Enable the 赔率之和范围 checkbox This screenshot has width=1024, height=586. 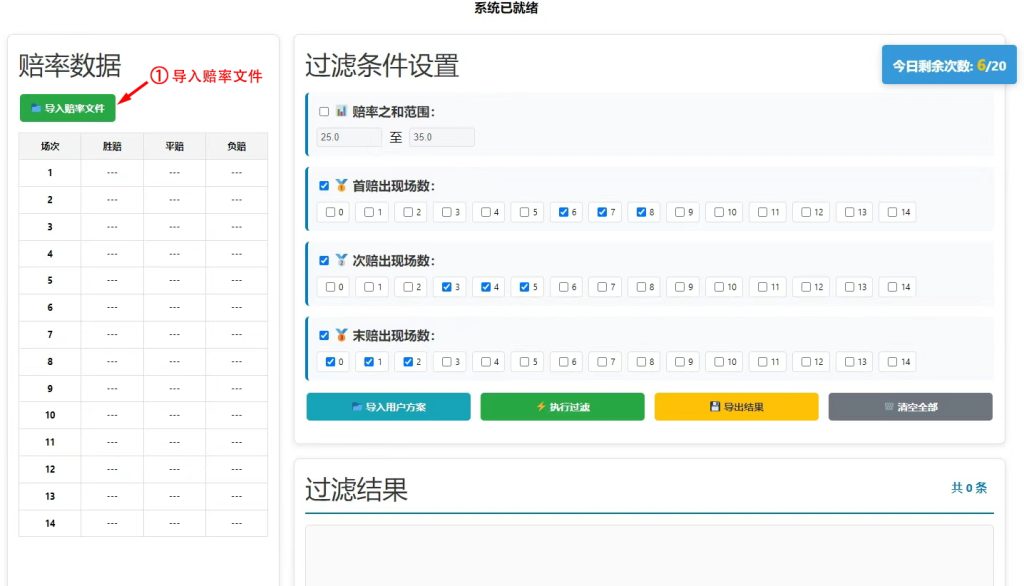(x=324, y=112)
